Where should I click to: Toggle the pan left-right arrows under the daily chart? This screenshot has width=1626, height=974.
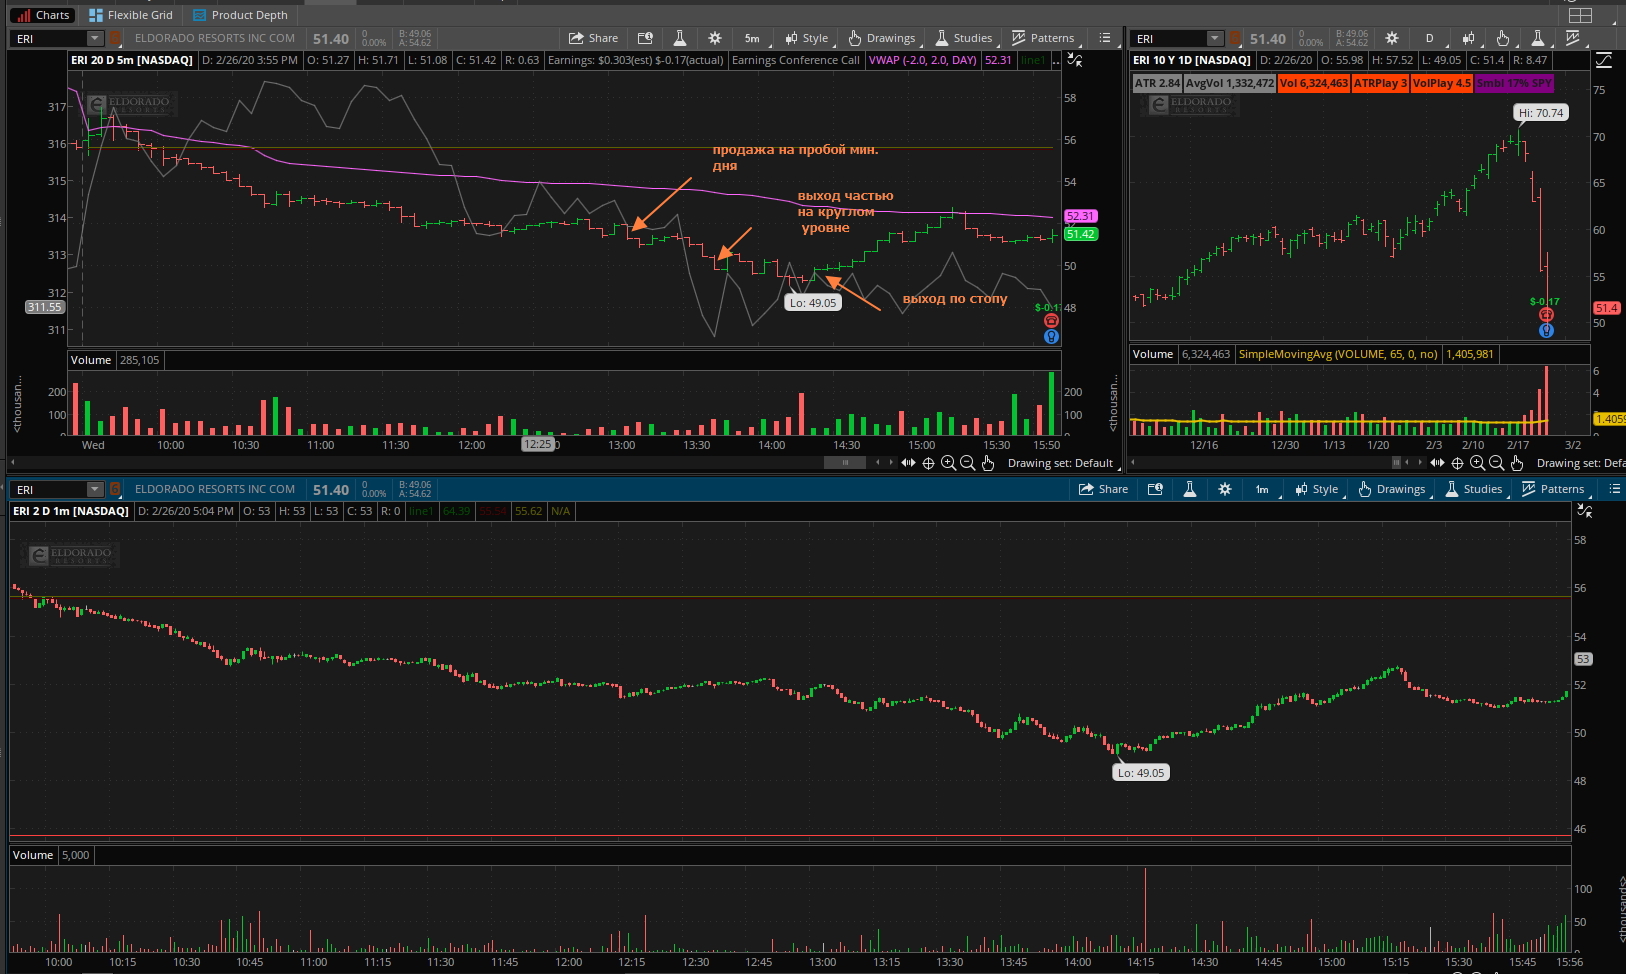1437,463
